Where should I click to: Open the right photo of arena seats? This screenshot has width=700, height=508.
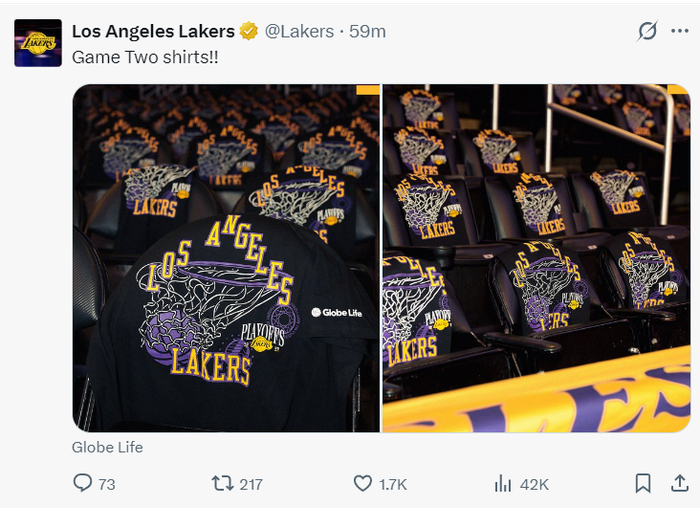coord(536,258)
